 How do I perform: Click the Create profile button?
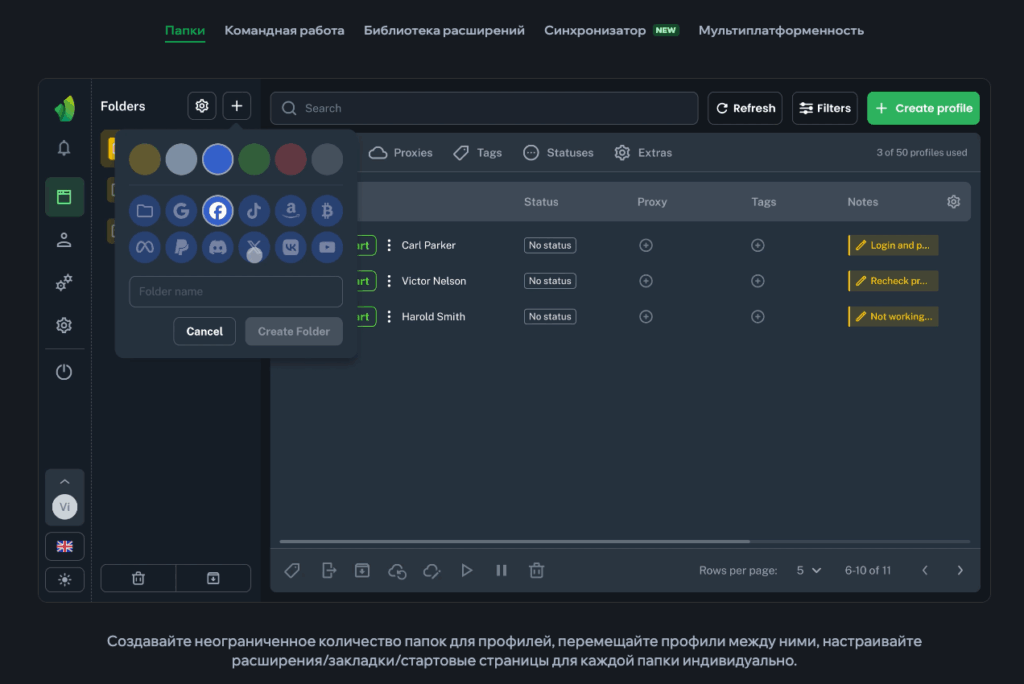tap(923, 108)
